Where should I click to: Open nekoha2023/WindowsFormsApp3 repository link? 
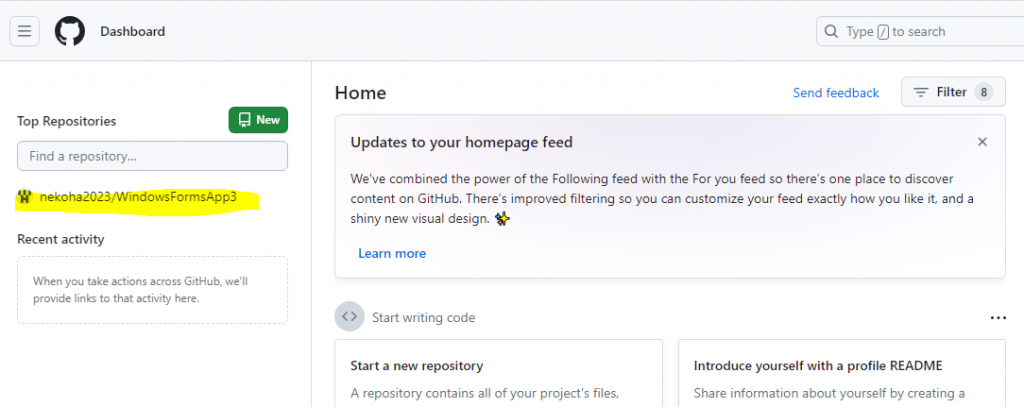[x=138, y=197]
